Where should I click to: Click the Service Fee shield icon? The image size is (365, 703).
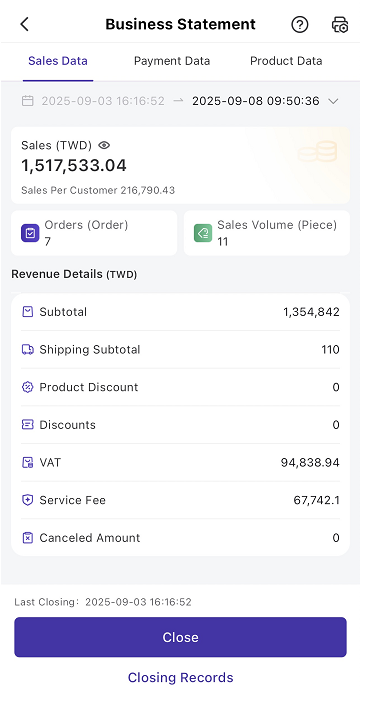click(28, 500)
